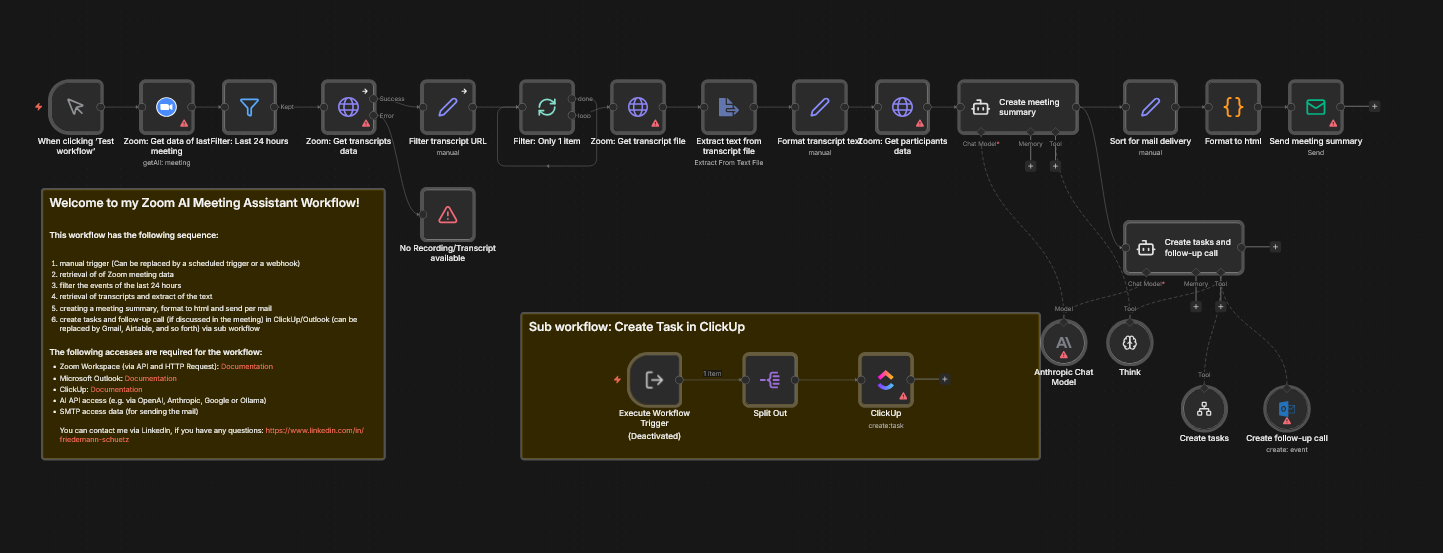Open the Microsoft Outlook Documentation link
1443x553 pixels.
tap(150, 378)
